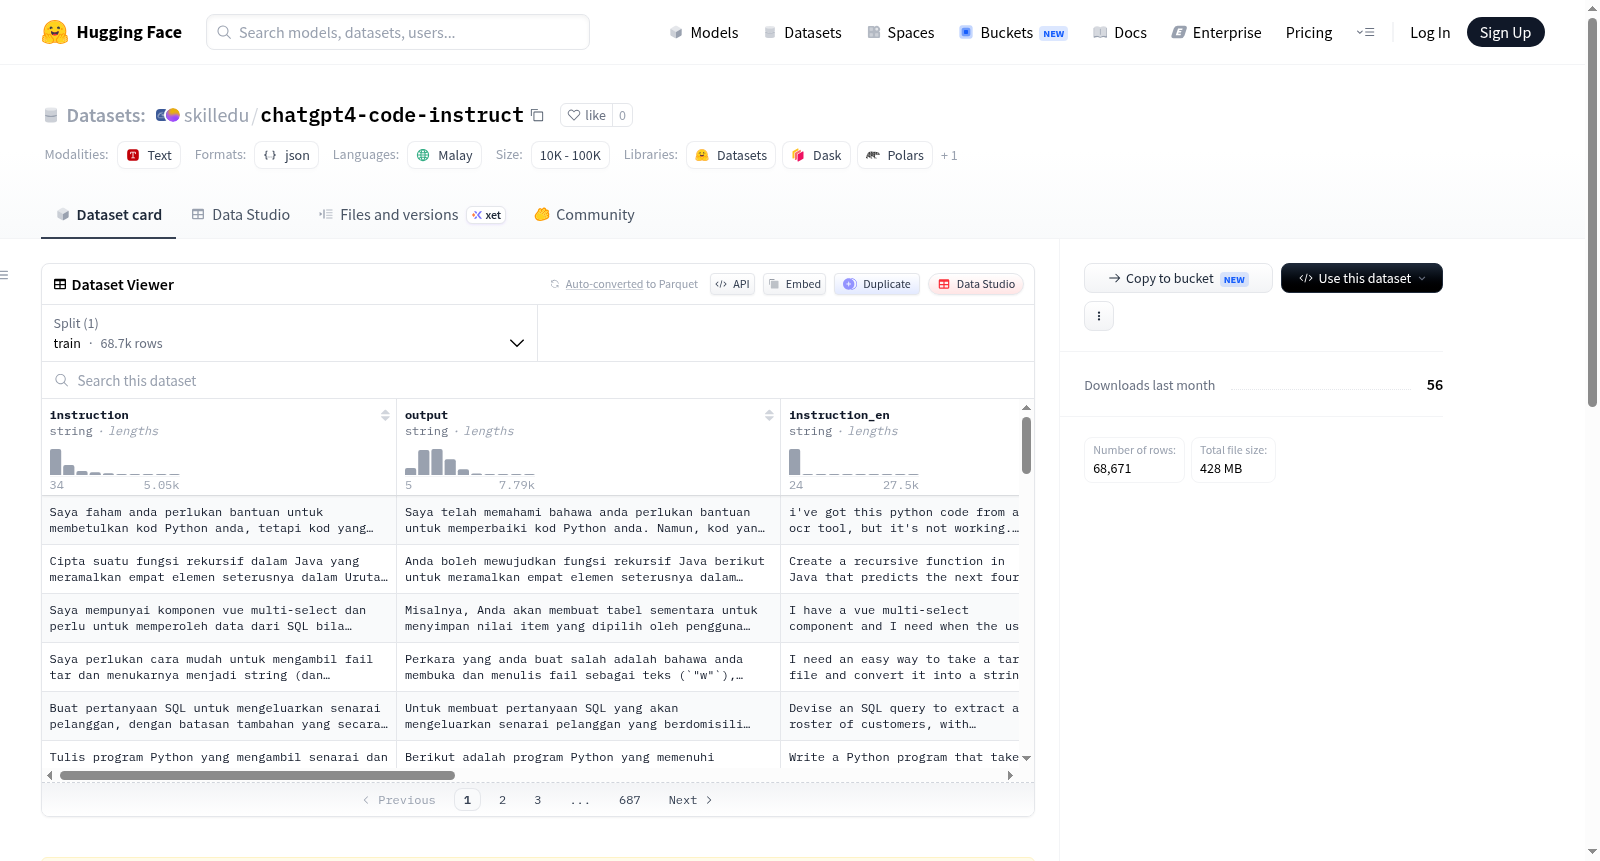Click Copy to bucket button
Image resolution: width=1600 pixels, height=861 pixels.
(x=1178, y=278)
